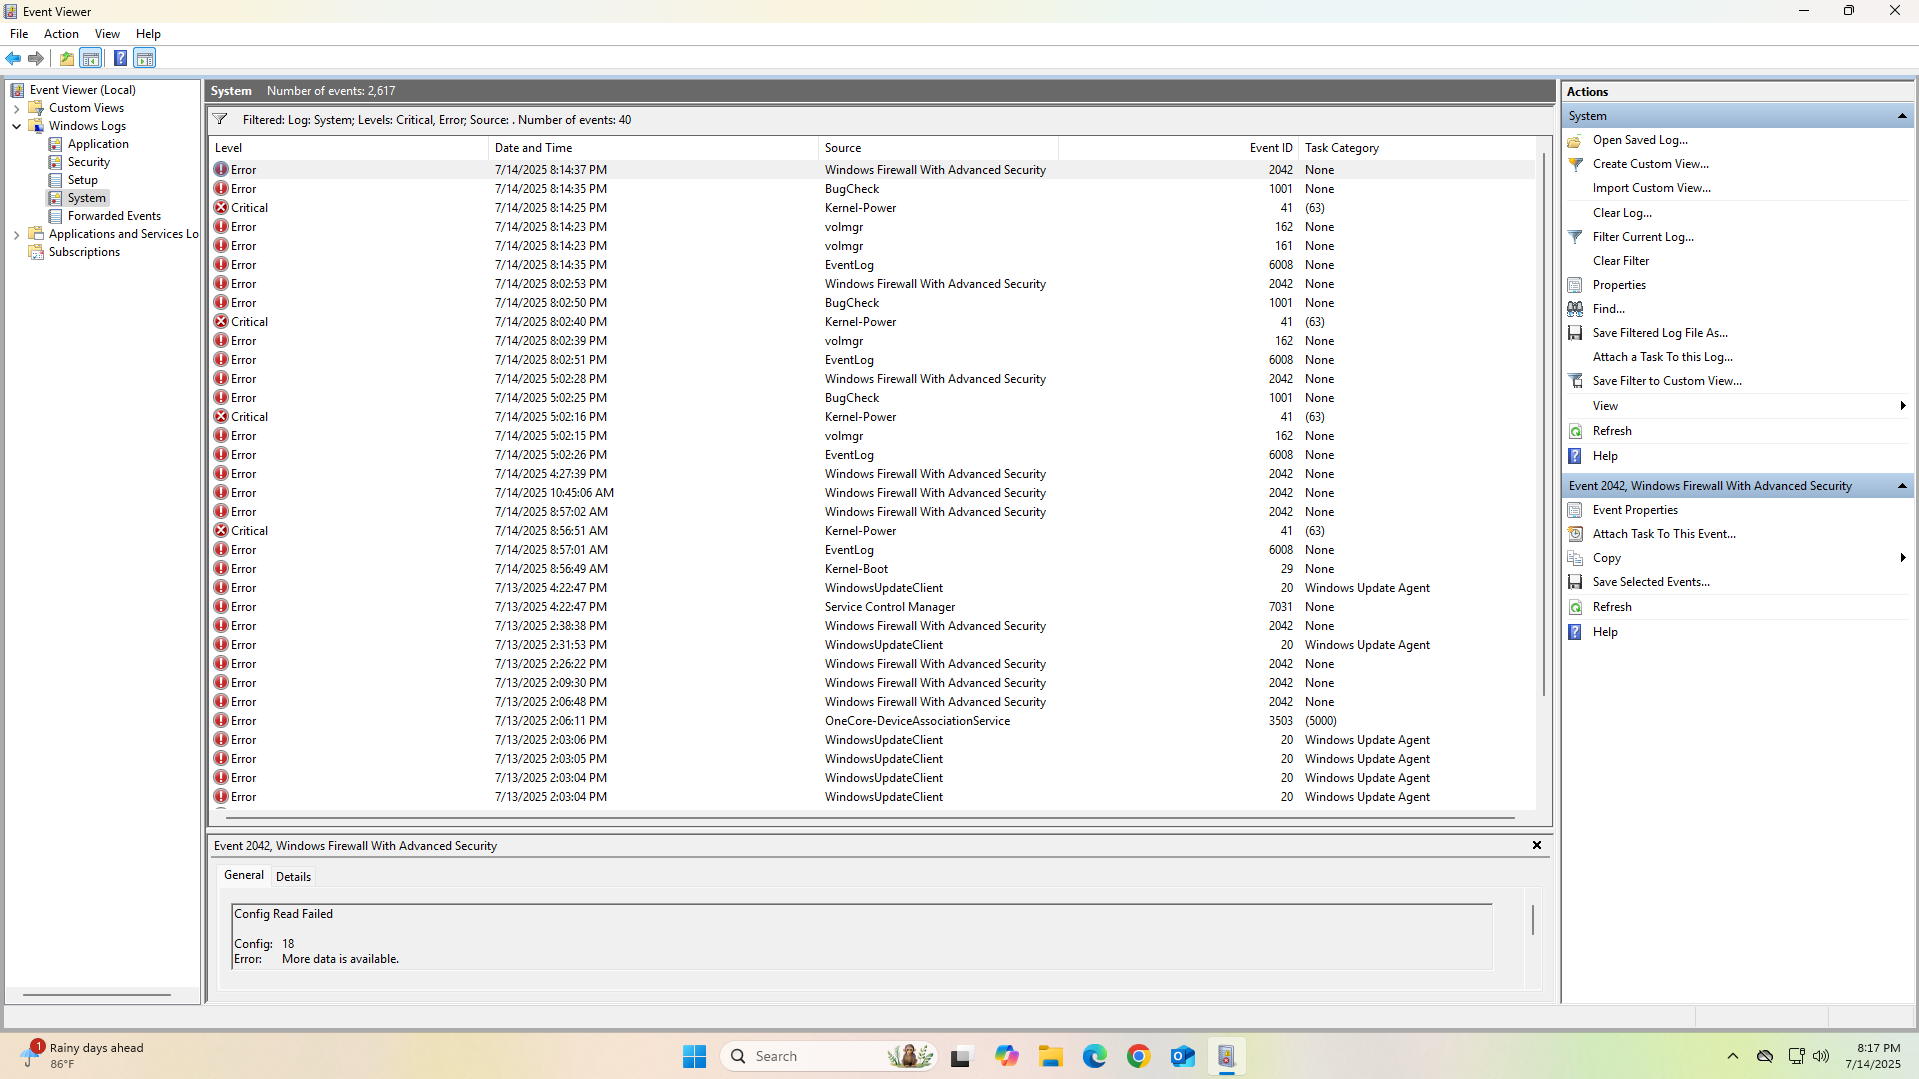Open the Action menu
This screenshot has width=1919, height=1079.
61,34
